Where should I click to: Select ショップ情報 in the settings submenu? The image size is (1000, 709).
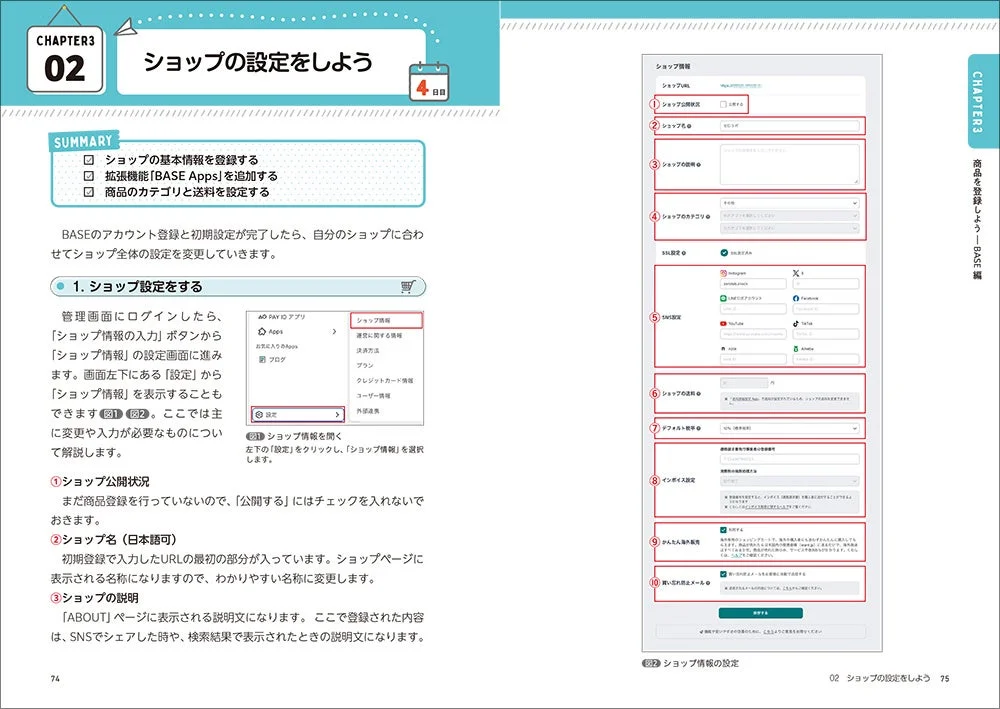(x=386, y=320)
